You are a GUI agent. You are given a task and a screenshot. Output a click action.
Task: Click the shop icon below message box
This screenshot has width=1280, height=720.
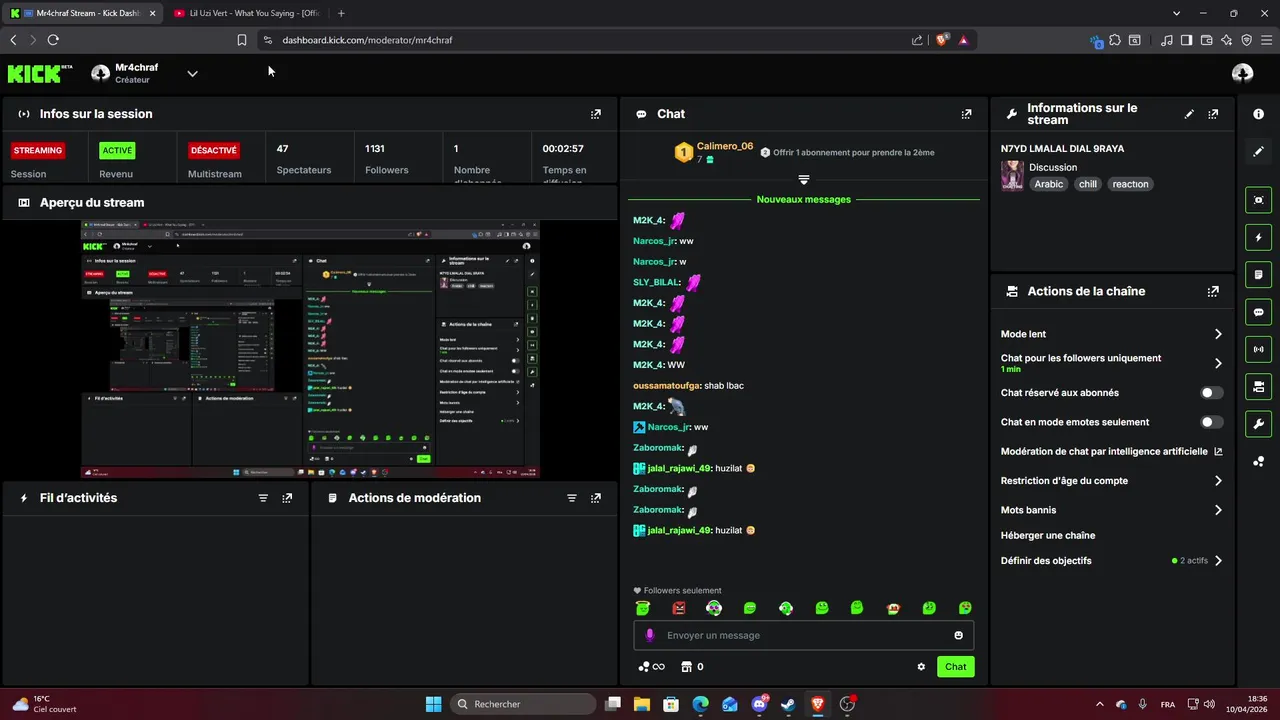click(x=686, y=667)
